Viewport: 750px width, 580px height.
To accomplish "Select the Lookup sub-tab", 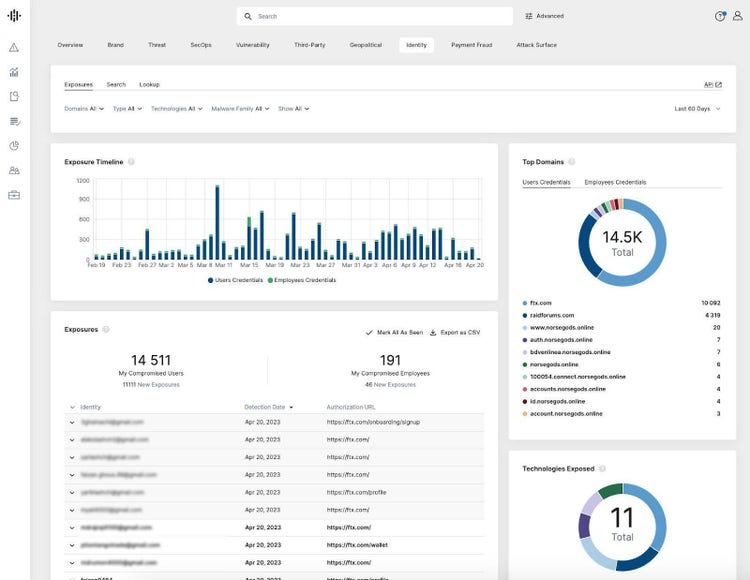I will point(149,85).
